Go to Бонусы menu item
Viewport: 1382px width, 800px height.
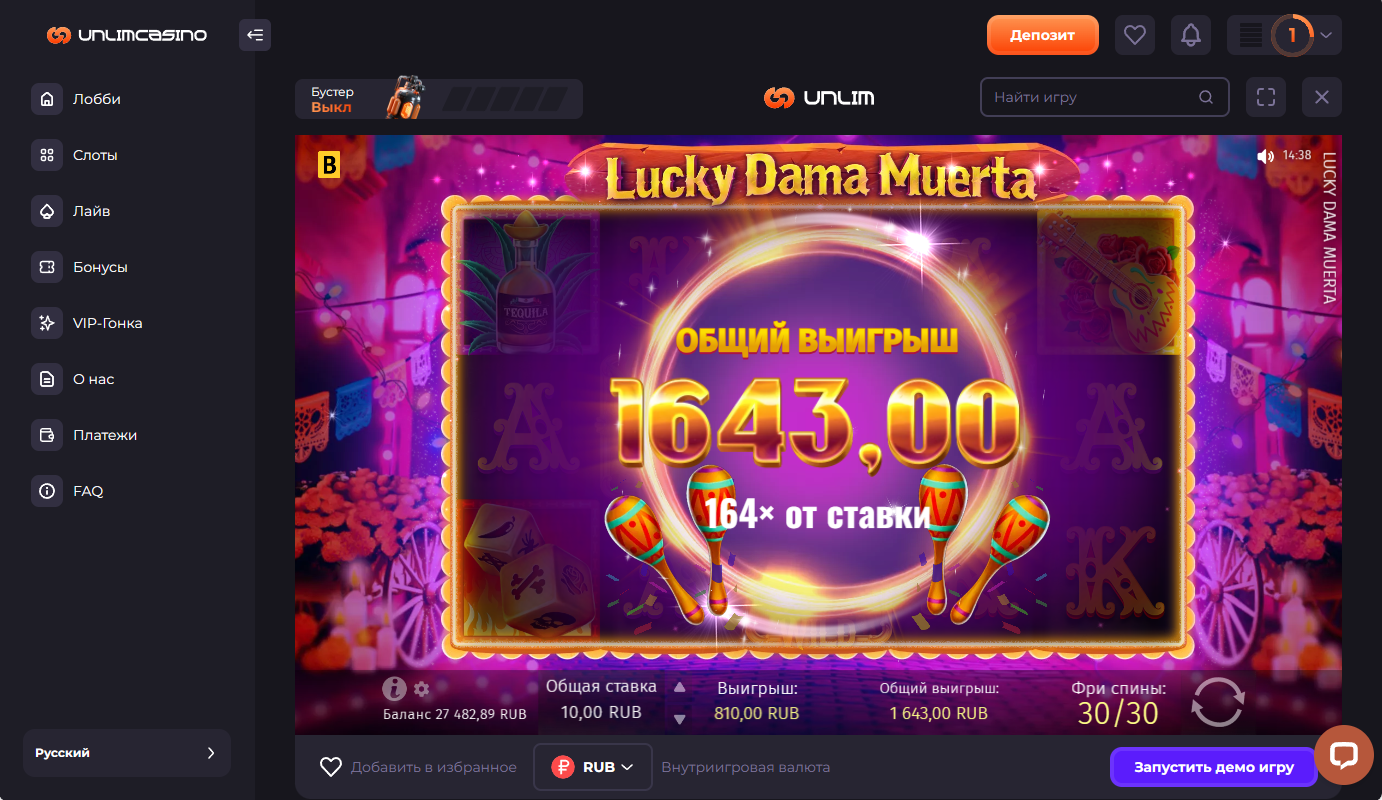100,267
